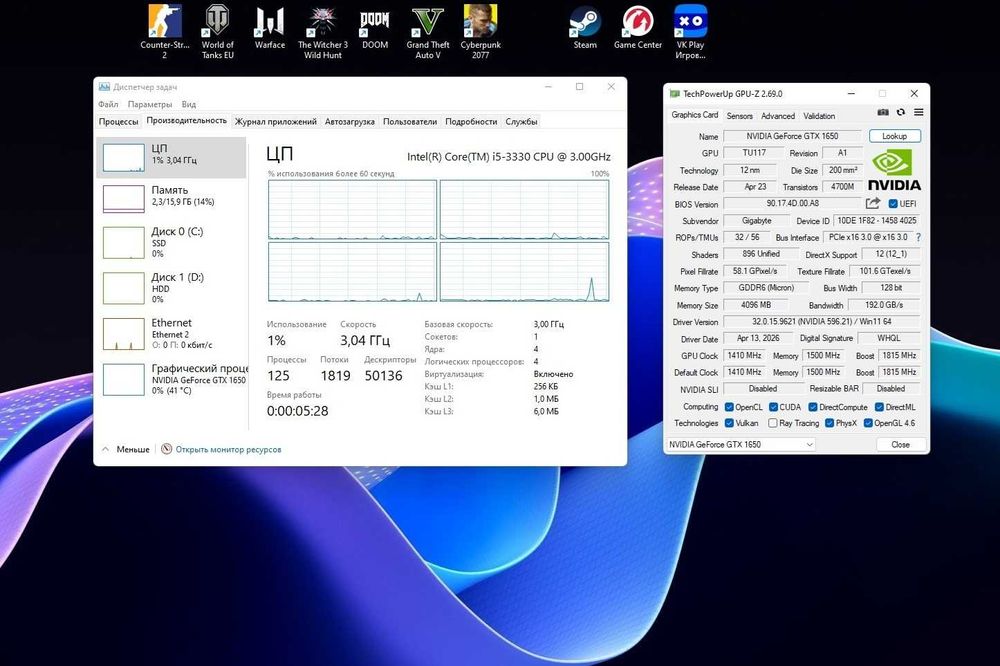Switch to the Sensors tab in GPU-Z
This screenshot has height=666, width=1000.
739,116
